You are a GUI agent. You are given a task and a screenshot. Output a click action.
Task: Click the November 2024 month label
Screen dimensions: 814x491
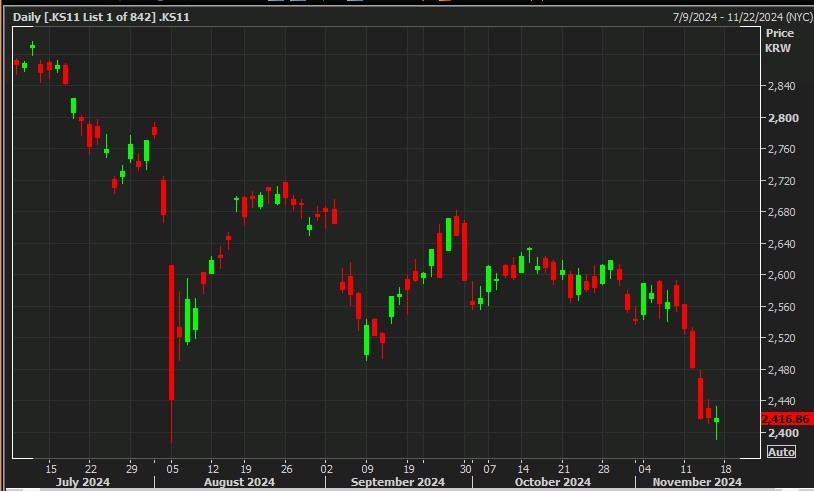click(697, 482)
